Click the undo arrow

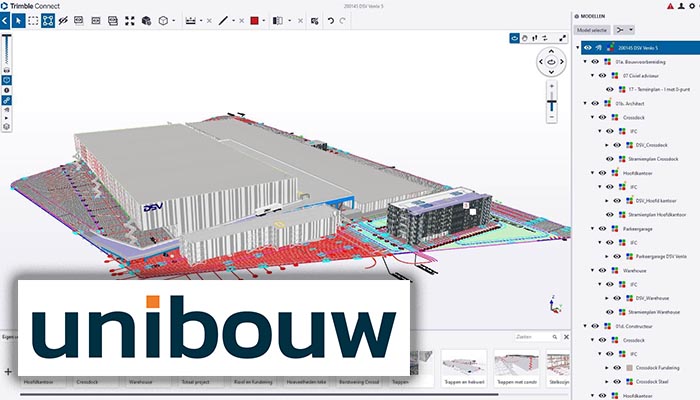pos(330,21)
